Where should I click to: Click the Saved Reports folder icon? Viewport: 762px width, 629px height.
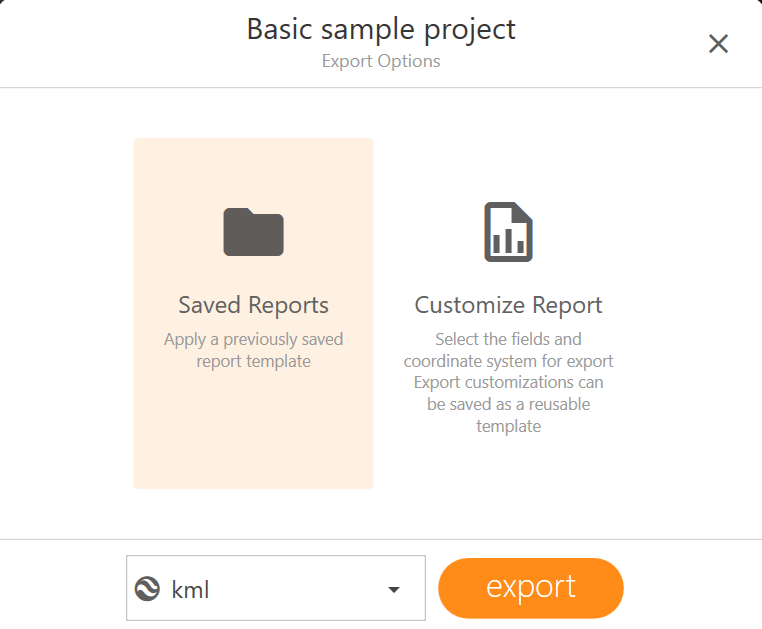pos(253,232)
